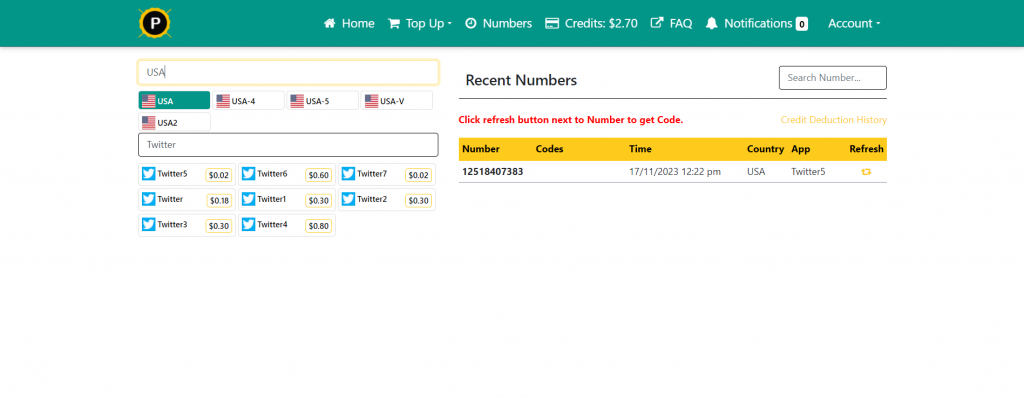Focus the country search field containing USA
The height and width of the screenshot is (399, 1024).
pyautogui.click(x=288, y=72)
